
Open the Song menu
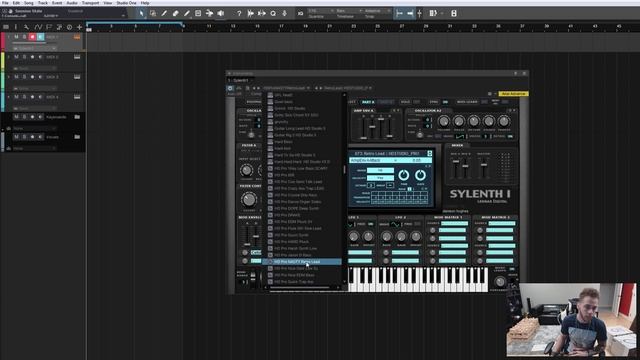click(x=29, y=3)
